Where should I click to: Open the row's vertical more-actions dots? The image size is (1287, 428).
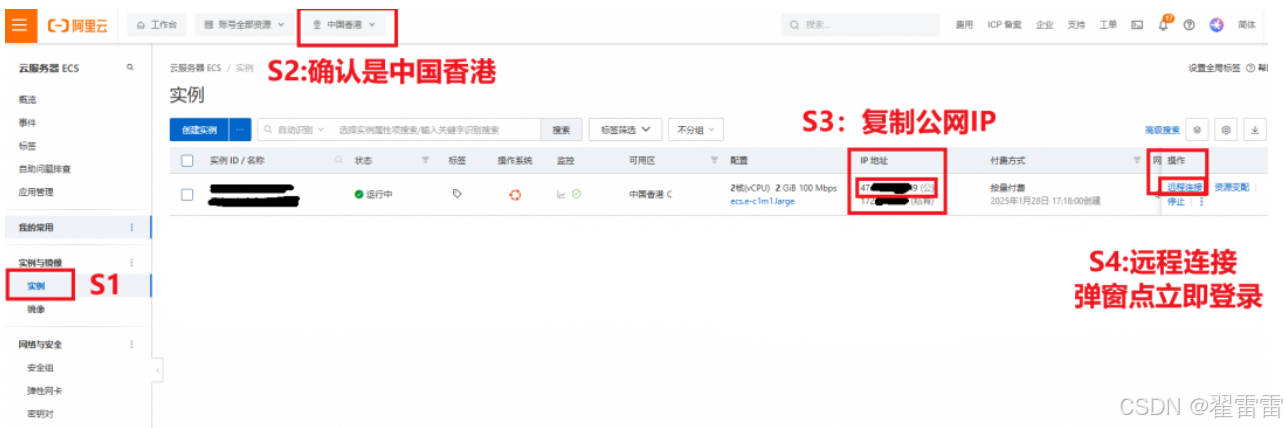1201,201
